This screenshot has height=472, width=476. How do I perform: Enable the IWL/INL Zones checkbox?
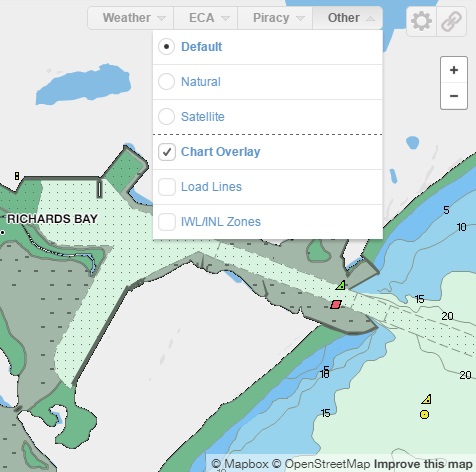[167, 222]
